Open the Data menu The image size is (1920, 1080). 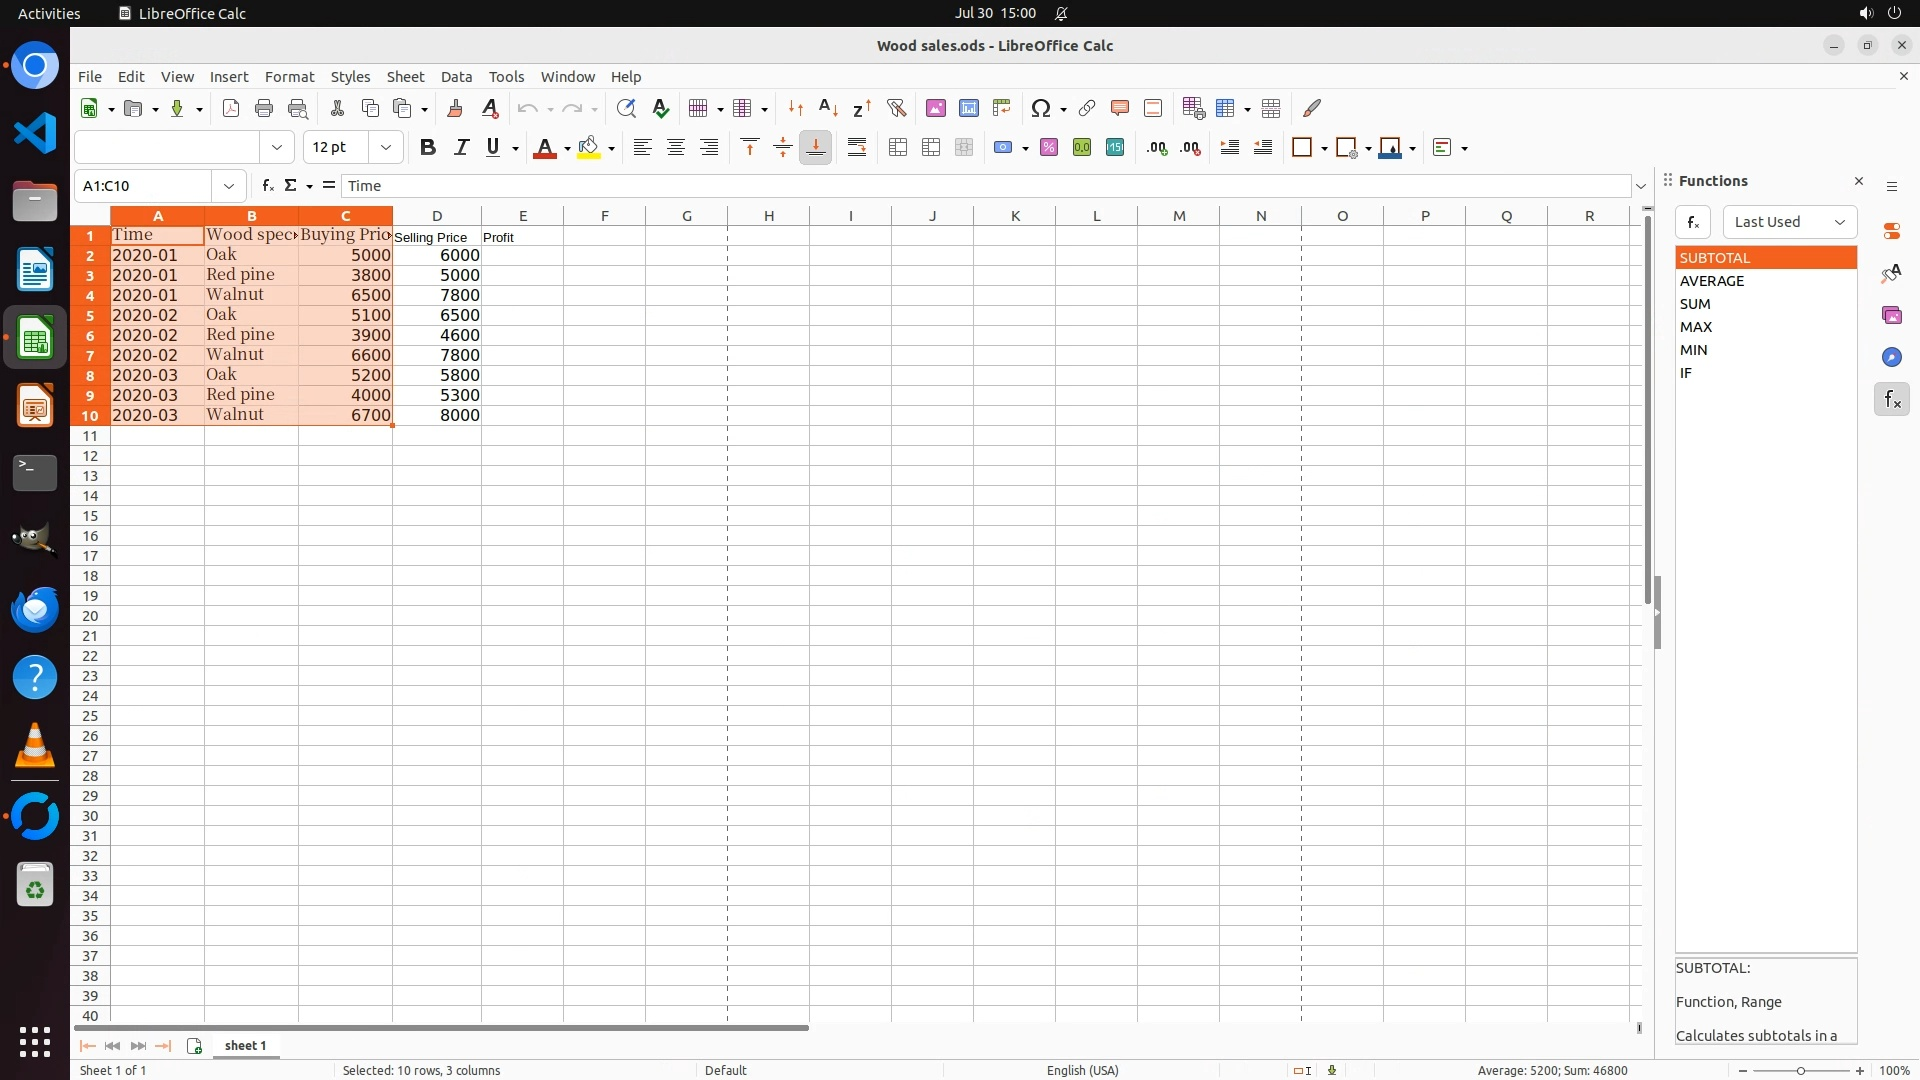click(x=456, y=77)
